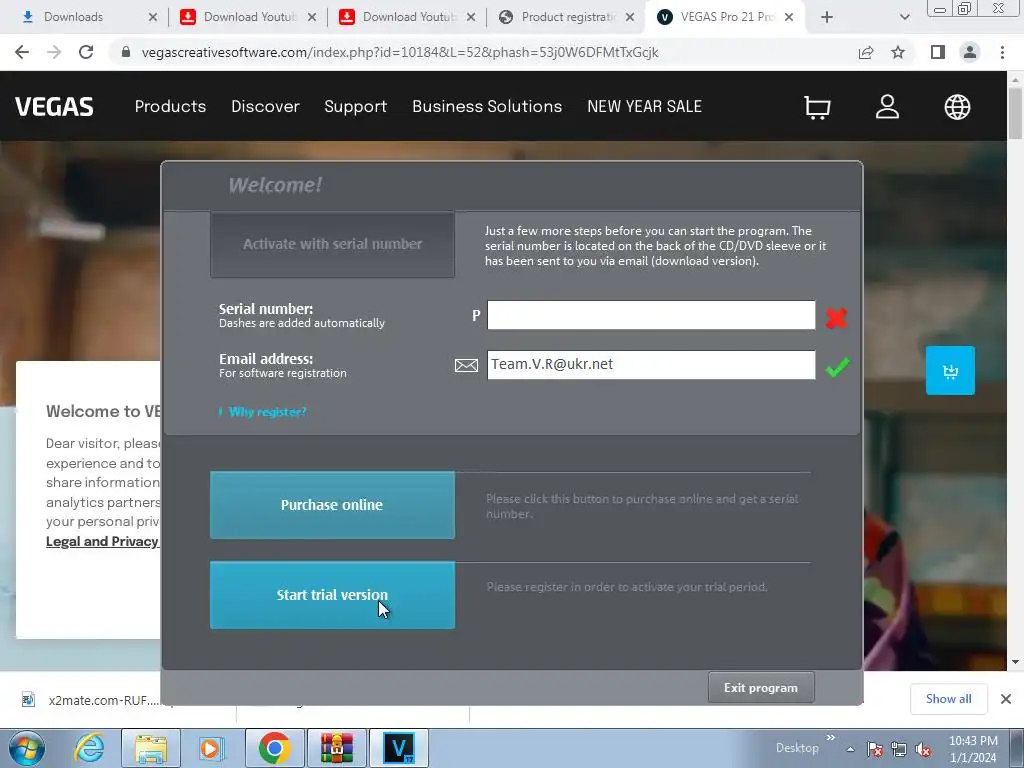Launch Internet Explorer from taskbar
Image resolution: width=1024 pixels, height=768 pixels.
89,748
